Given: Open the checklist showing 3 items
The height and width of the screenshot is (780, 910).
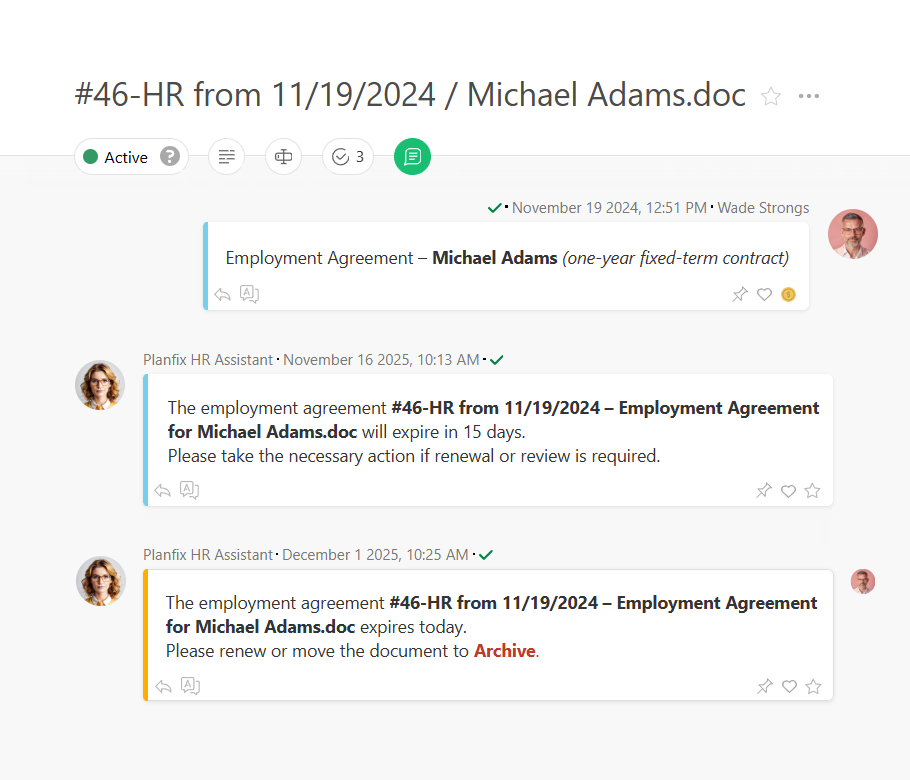Looking at the screenshot, I should point(347,156).
